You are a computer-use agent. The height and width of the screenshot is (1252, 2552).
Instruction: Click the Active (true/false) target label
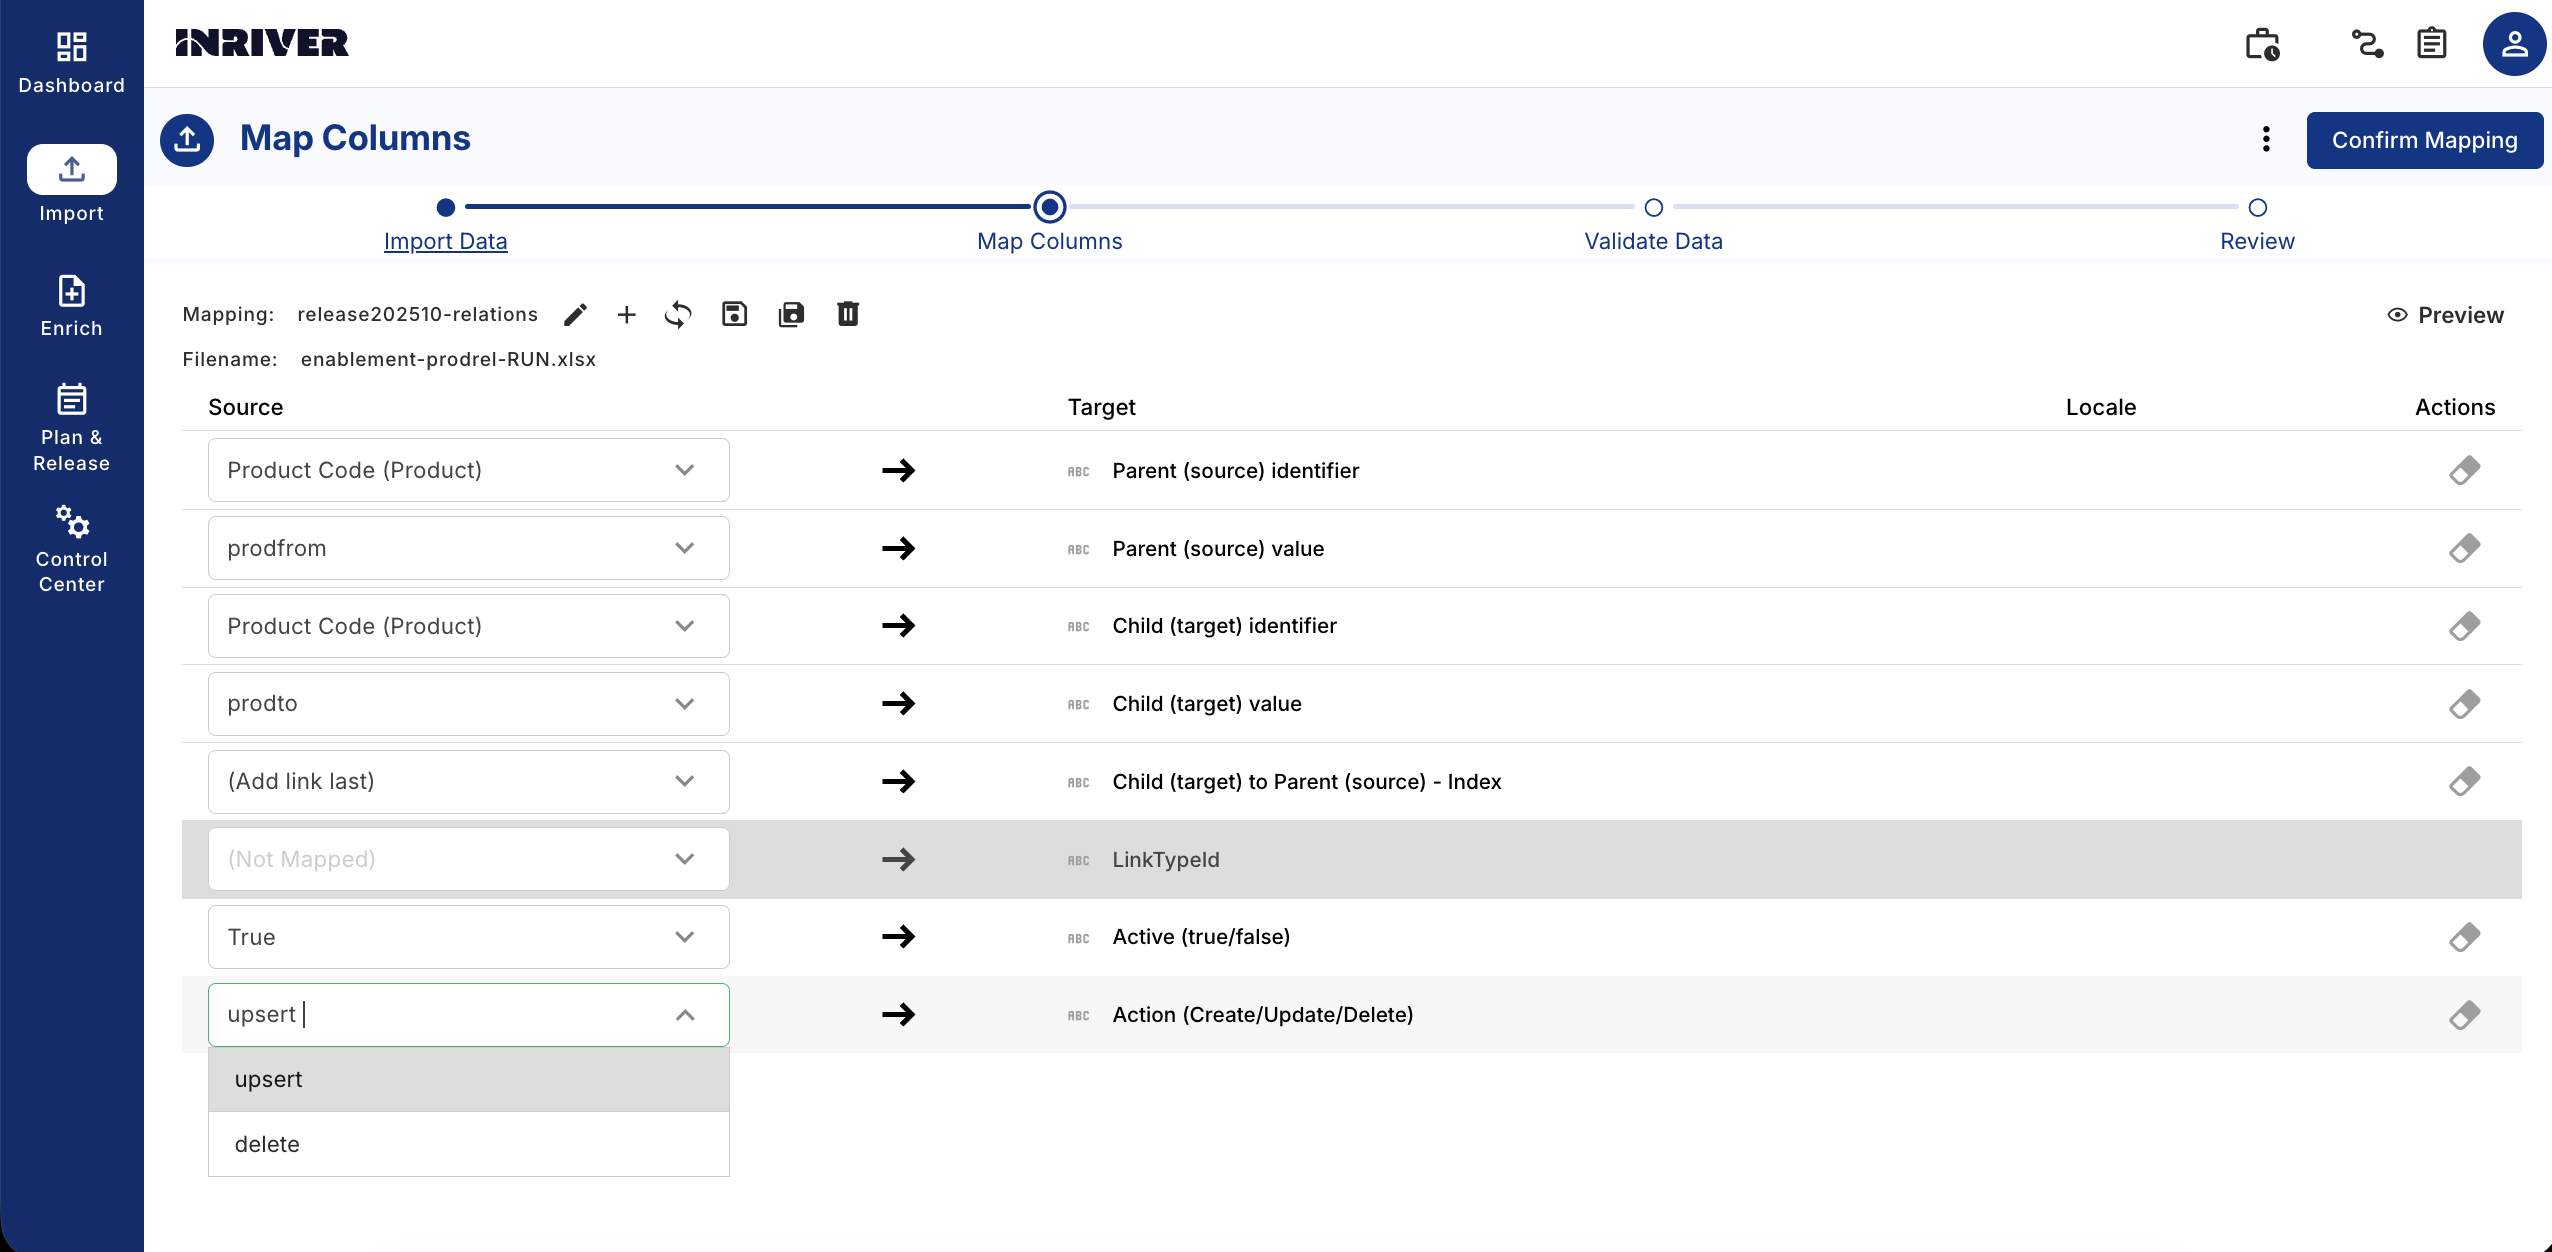coord(1201,937)
